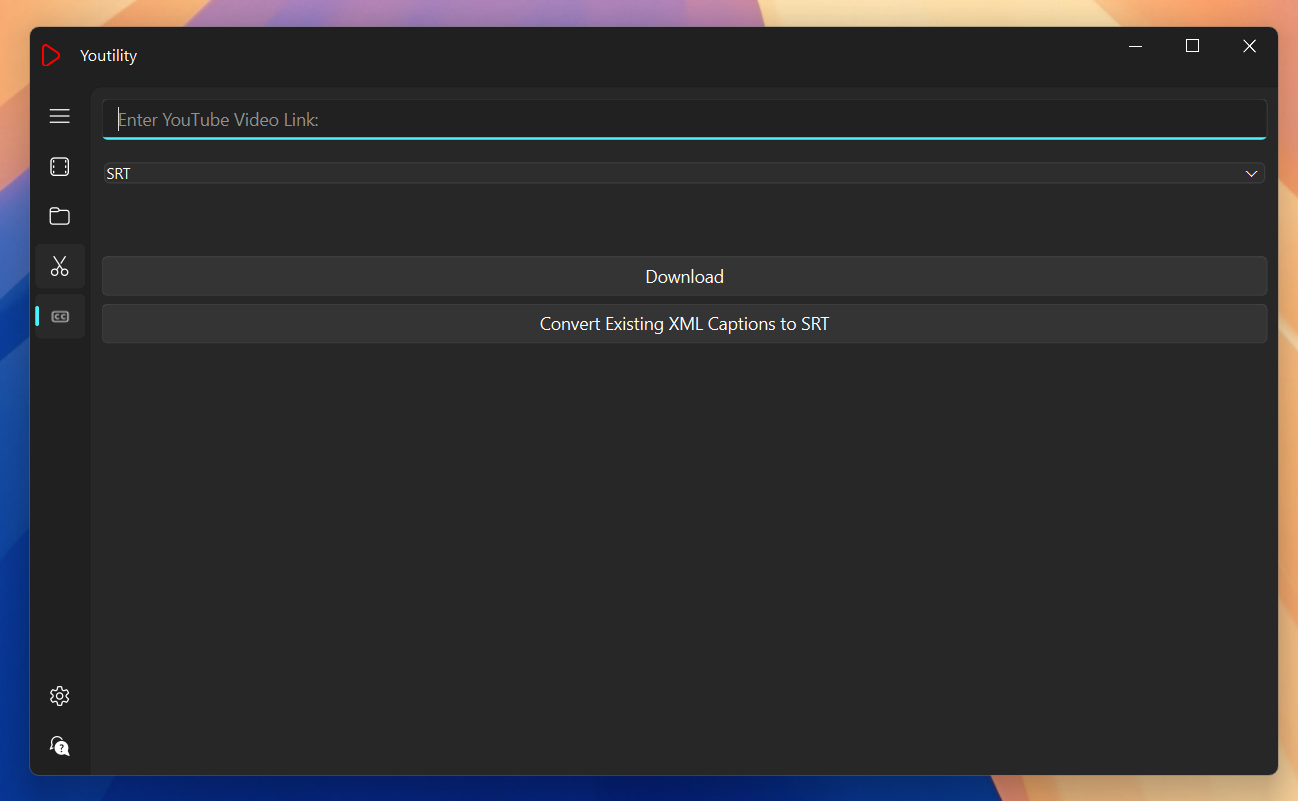This screenshot has height=801, width=1298.
Task: Open Settings gear in sidebar
Action: [60, 696]
